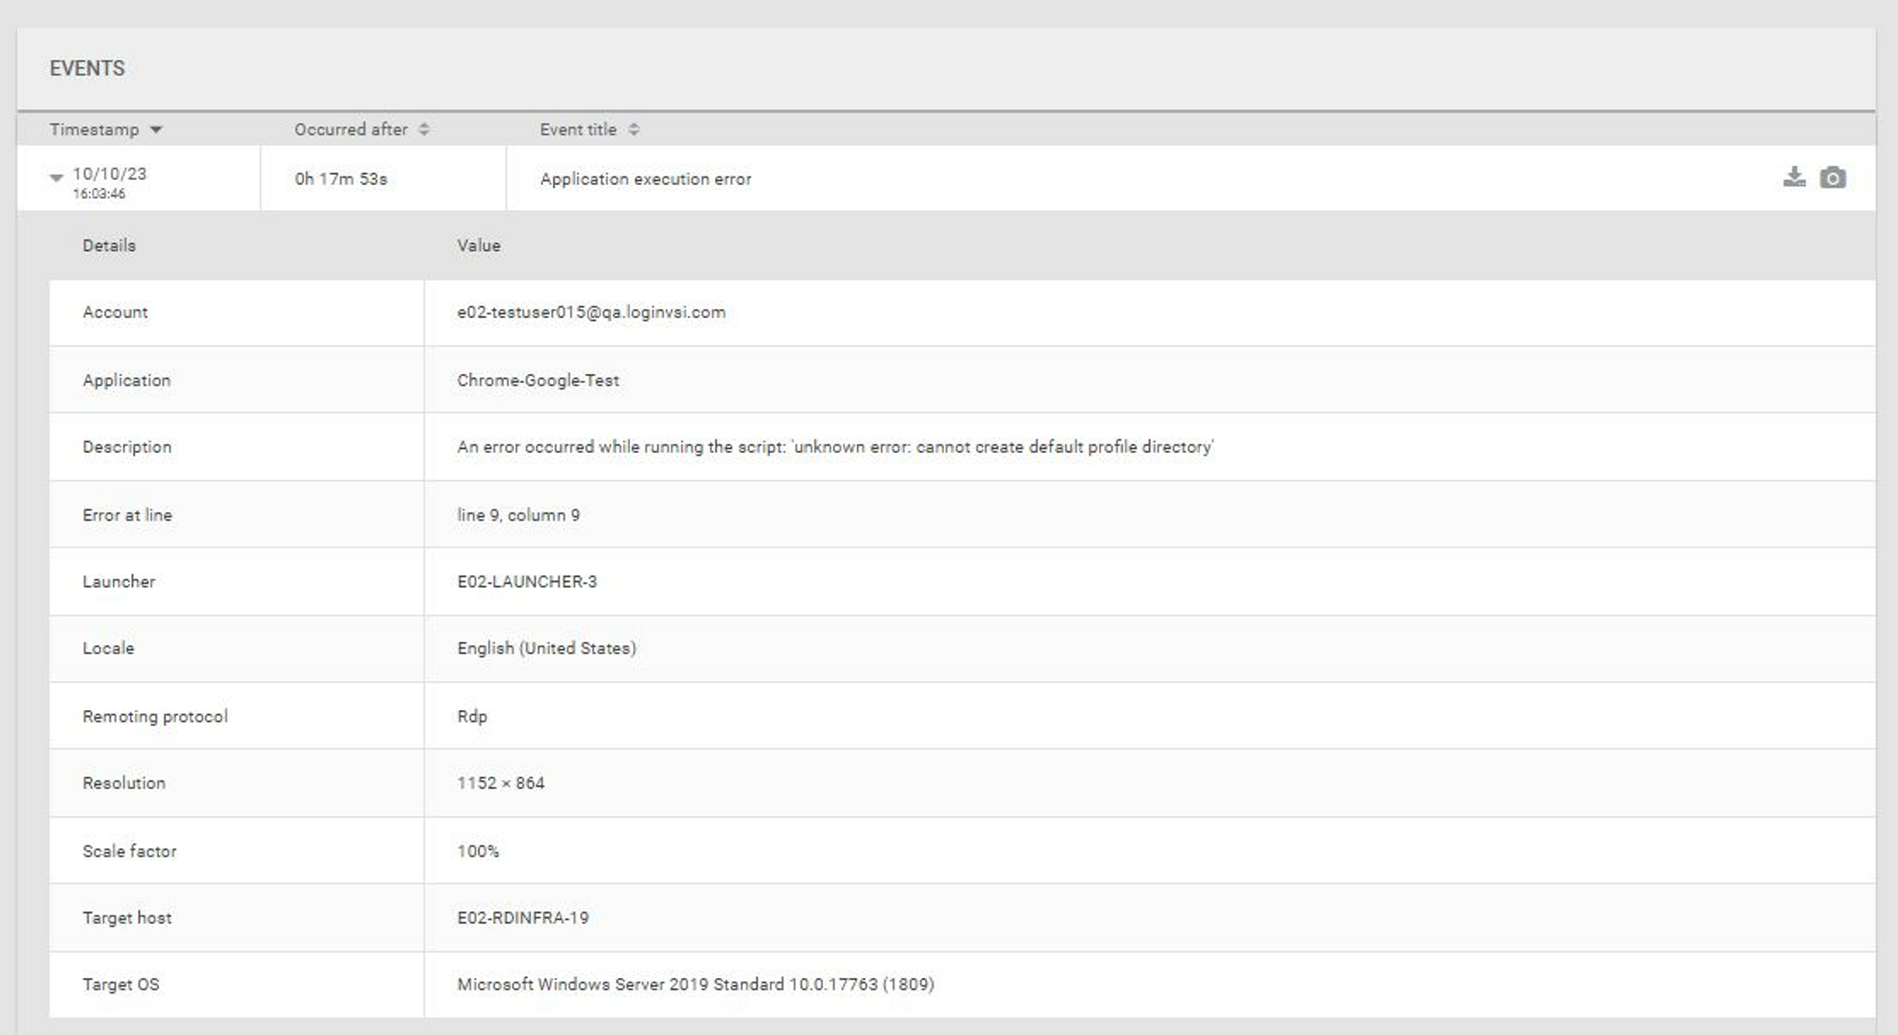1898x1035 pixels.
Task: Click the '1152 × 864' resolution value
Action: click(x=501, y=783)
